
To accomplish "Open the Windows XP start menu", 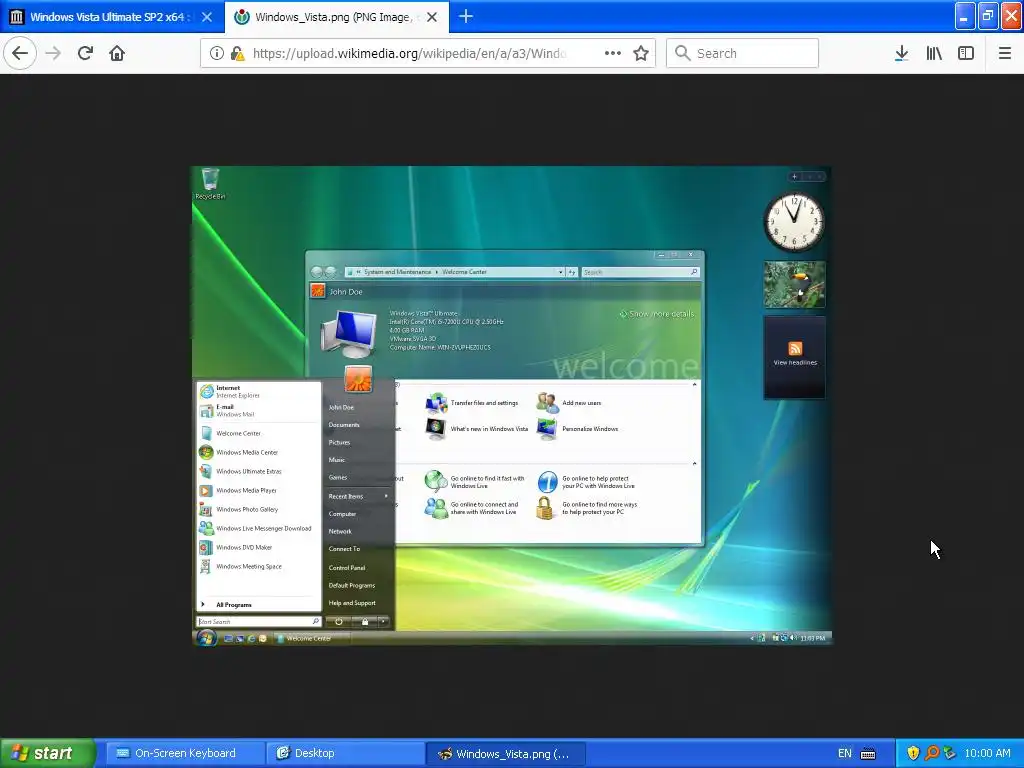I will 48,753.
